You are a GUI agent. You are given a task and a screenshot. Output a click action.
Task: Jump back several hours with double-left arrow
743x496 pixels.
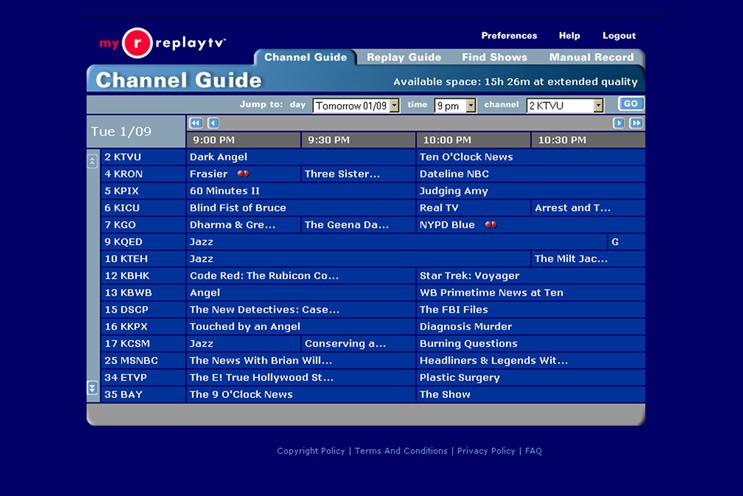coord(196,123)
